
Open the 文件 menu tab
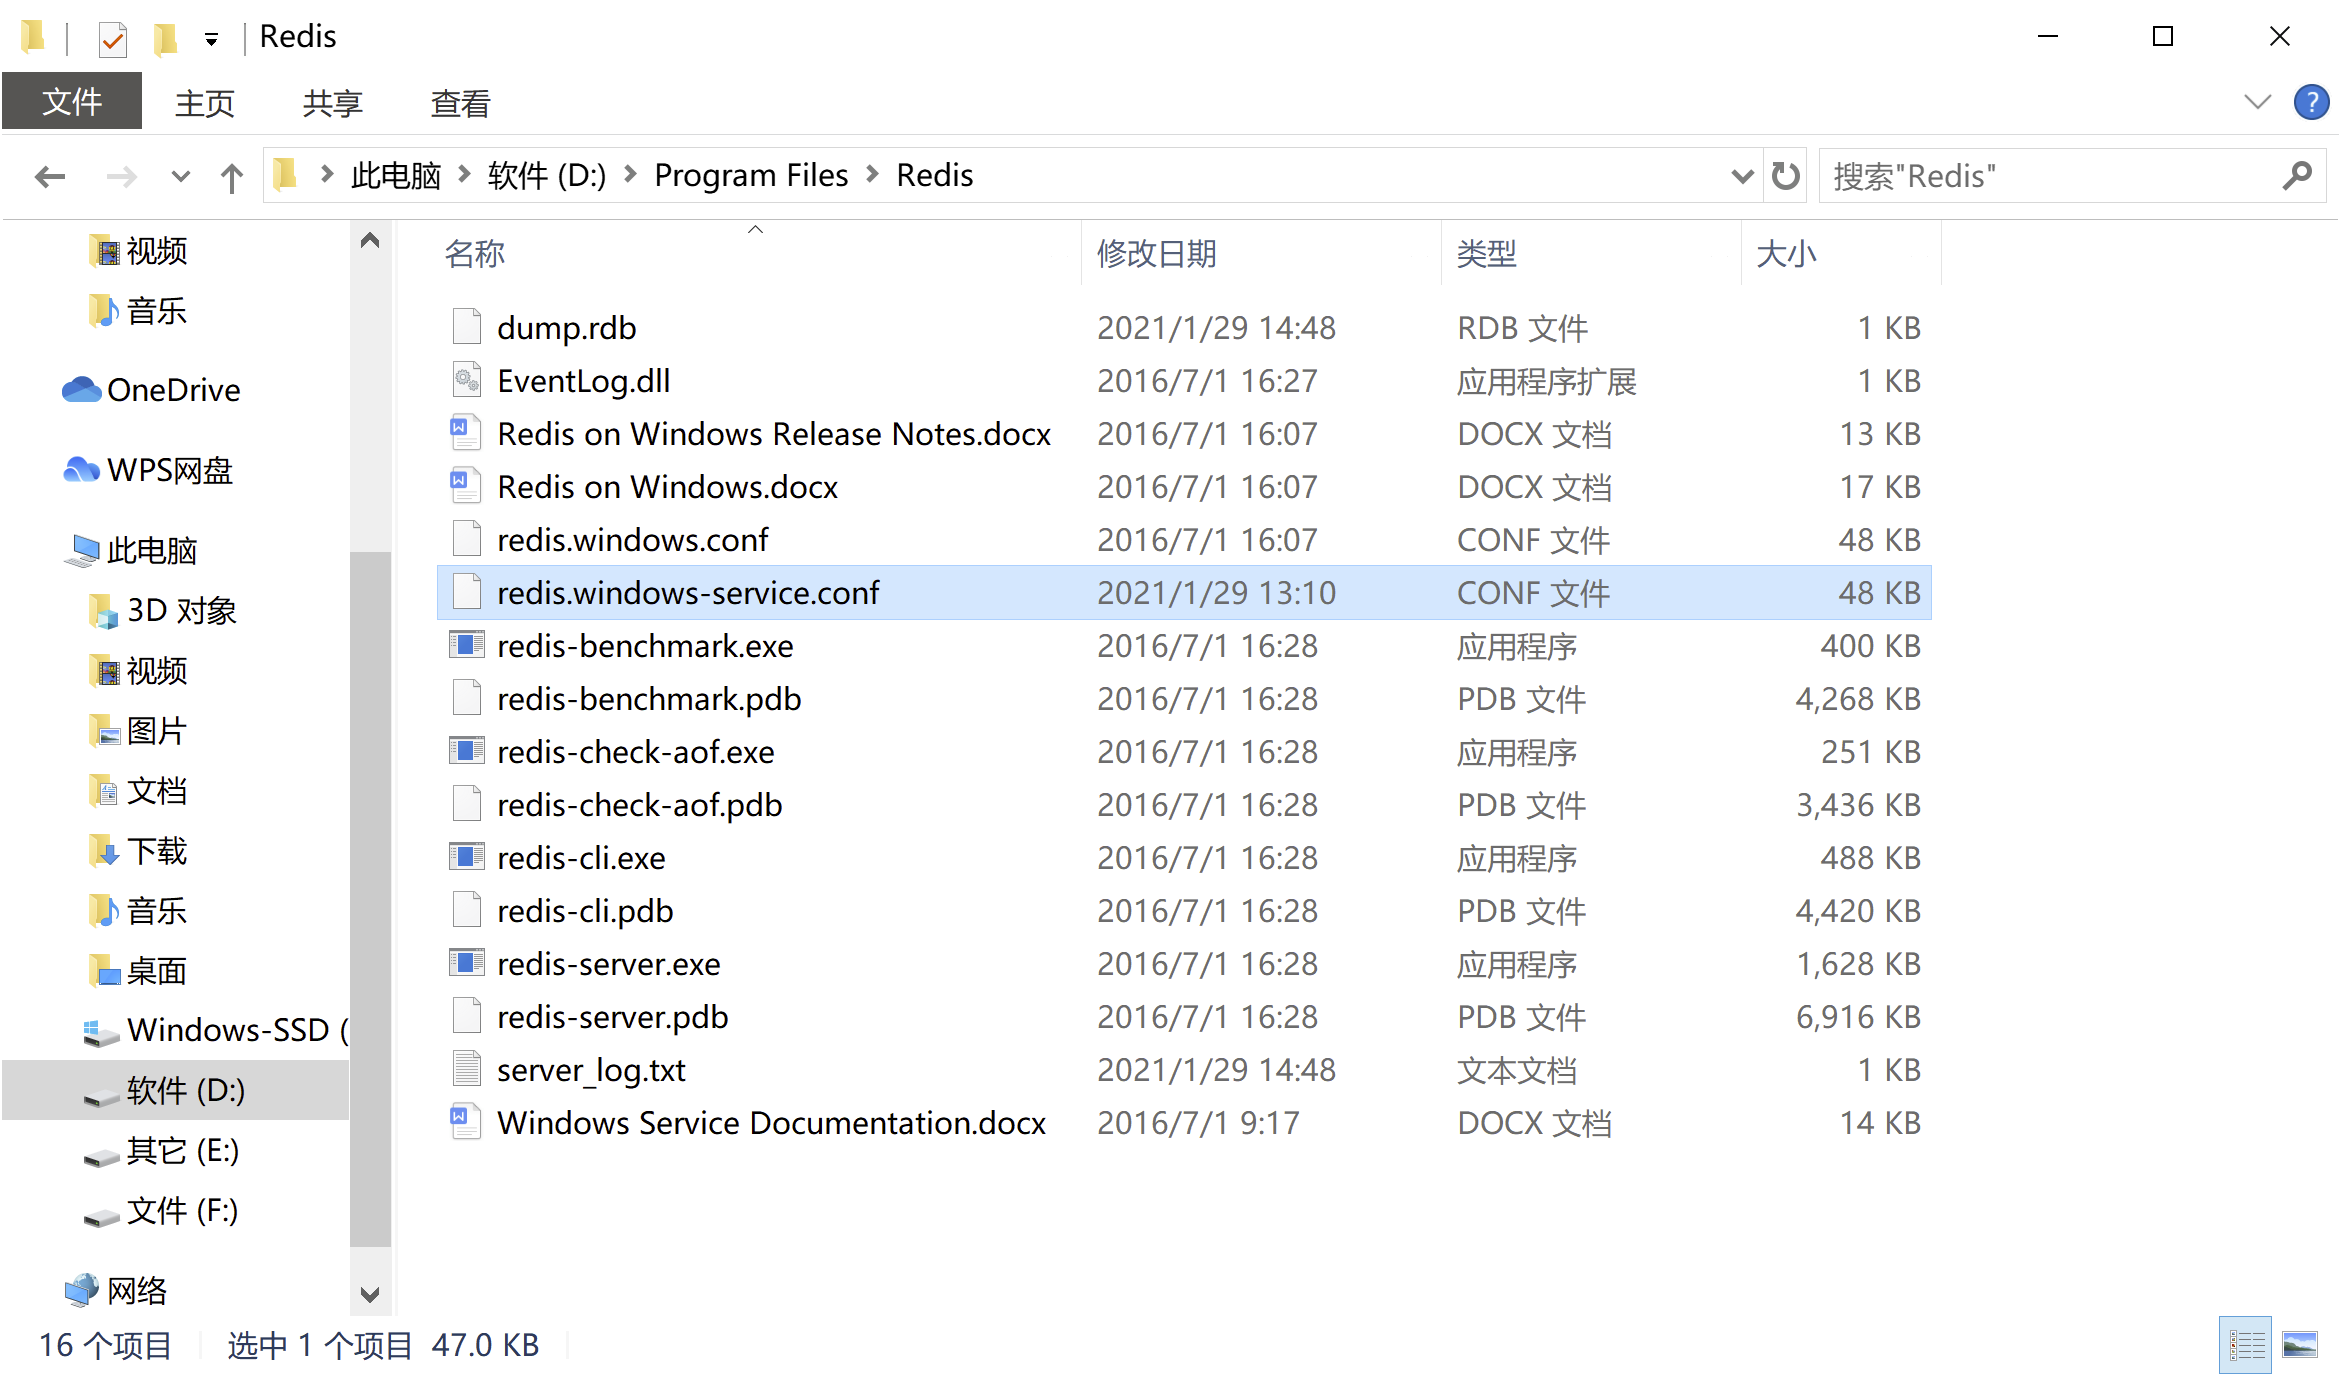[72, 102]
